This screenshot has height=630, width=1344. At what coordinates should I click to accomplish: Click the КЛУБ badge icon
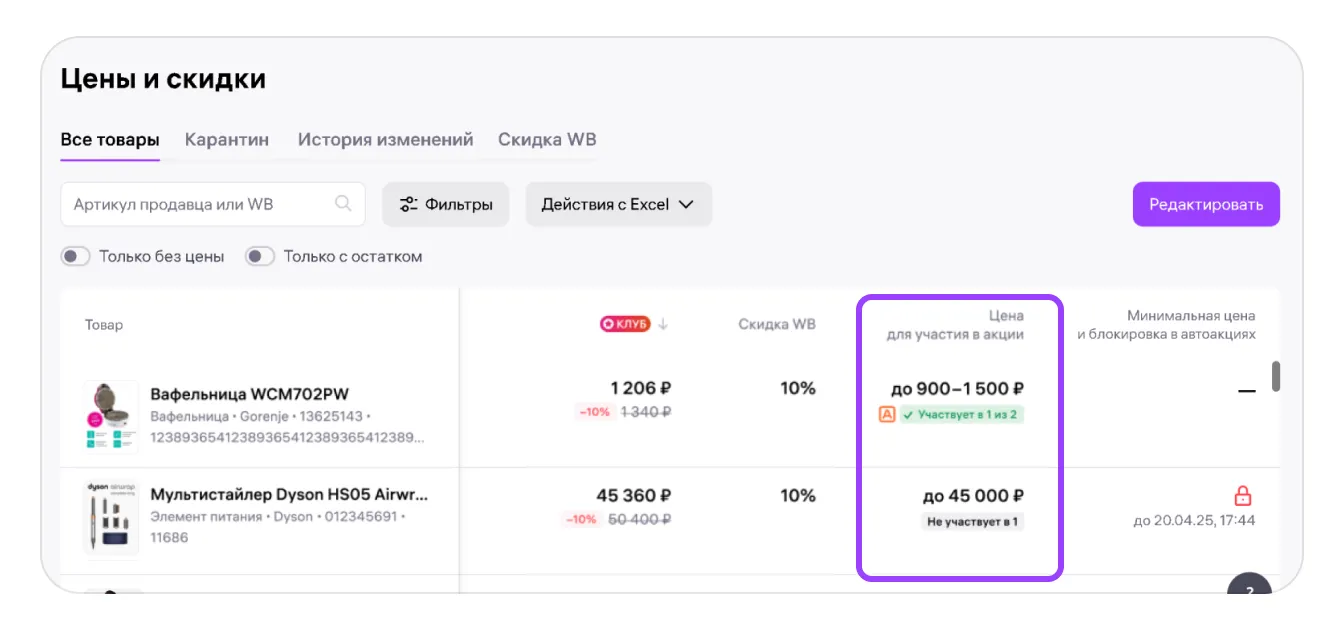625,324
